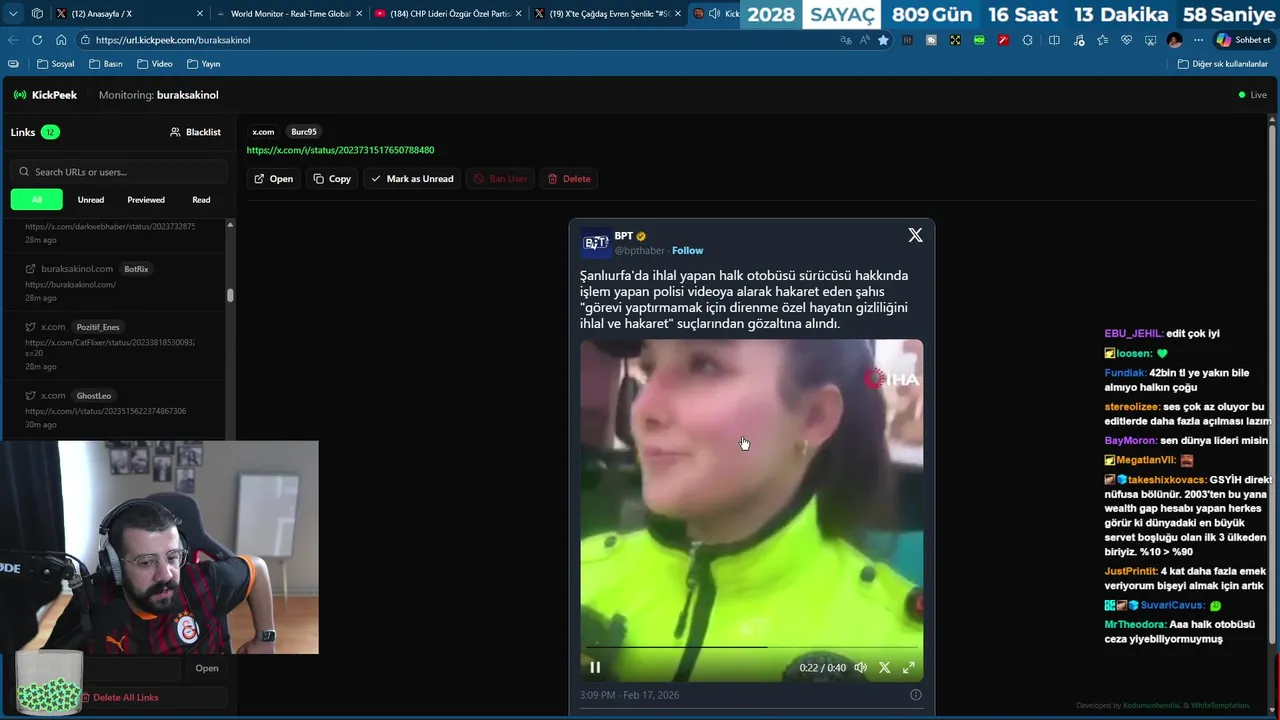The height and width of the screenshot is (720, 1280).
Task: Open browser essentials heart icon
Action: (x=1126, y=40)
